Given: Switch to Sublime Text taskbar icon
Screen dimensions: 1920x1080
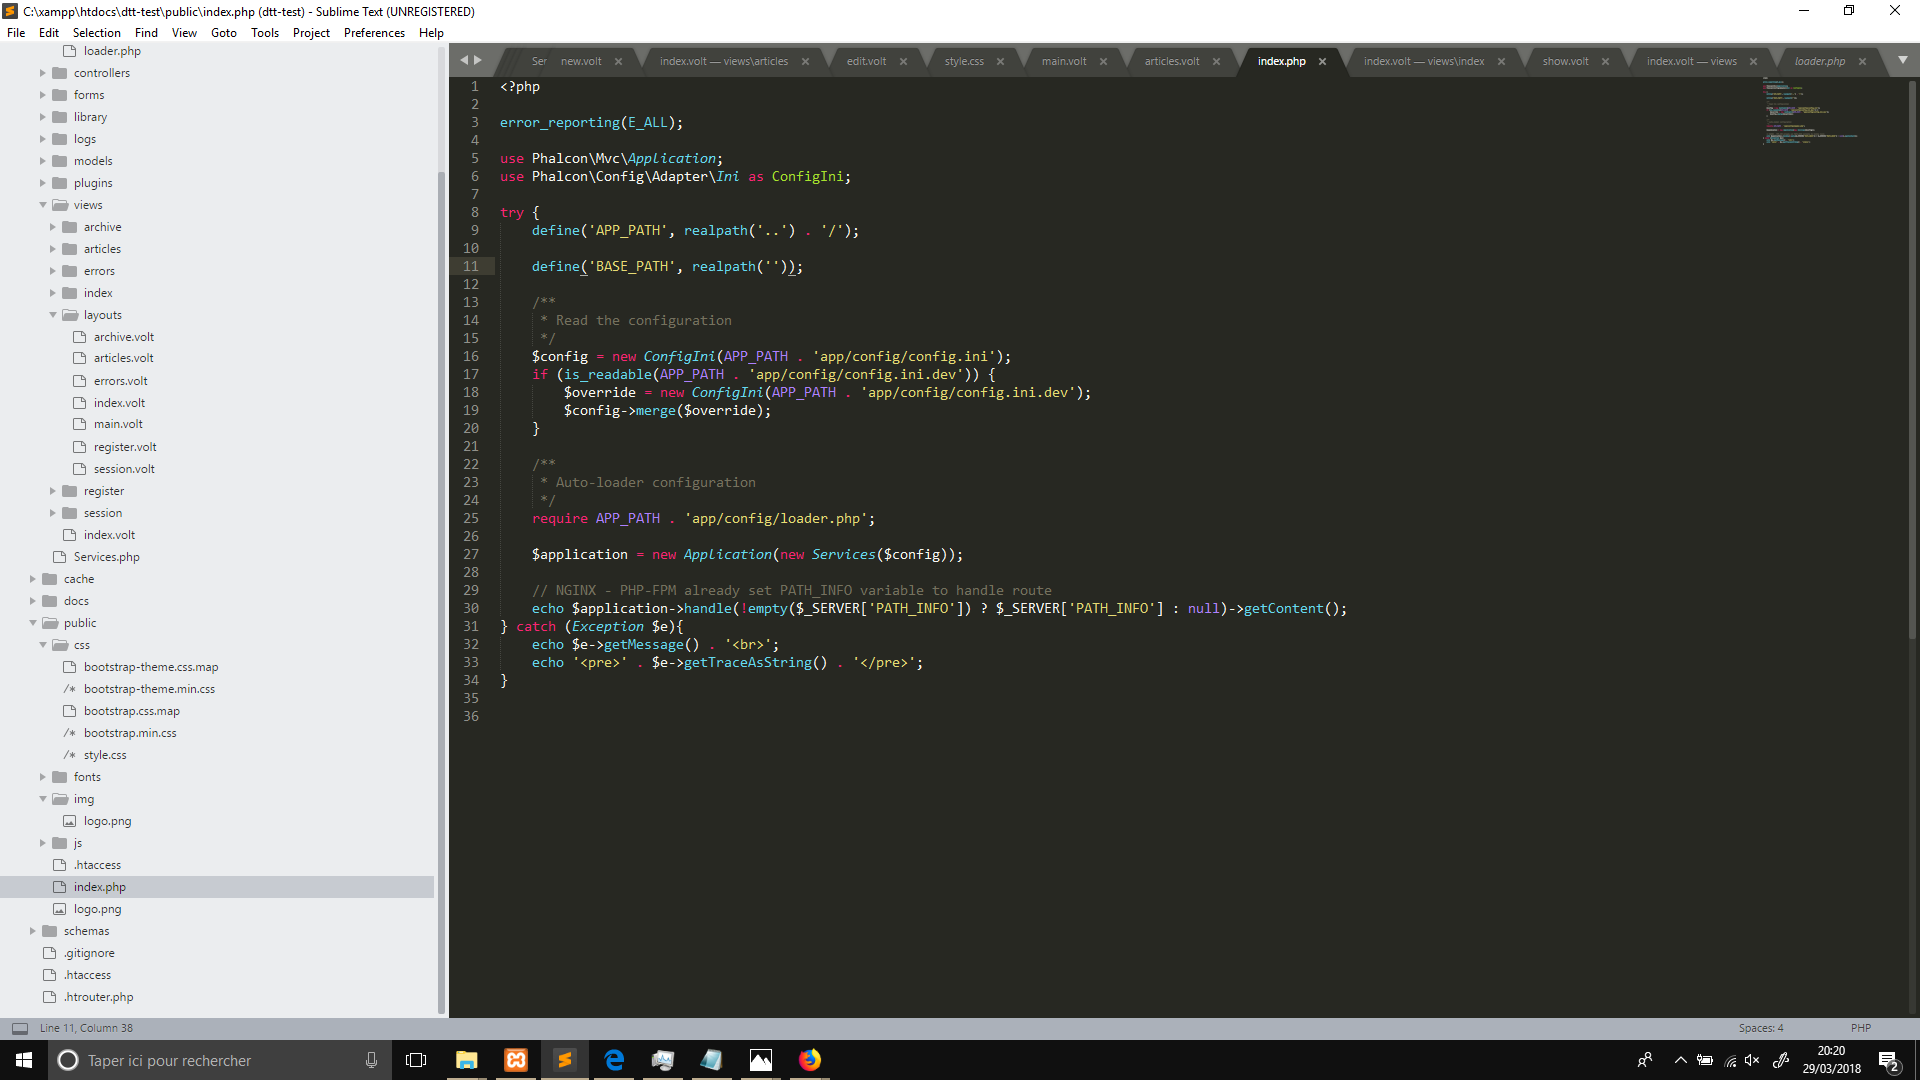Looking at the screenshot, I should coord(565,1060).
